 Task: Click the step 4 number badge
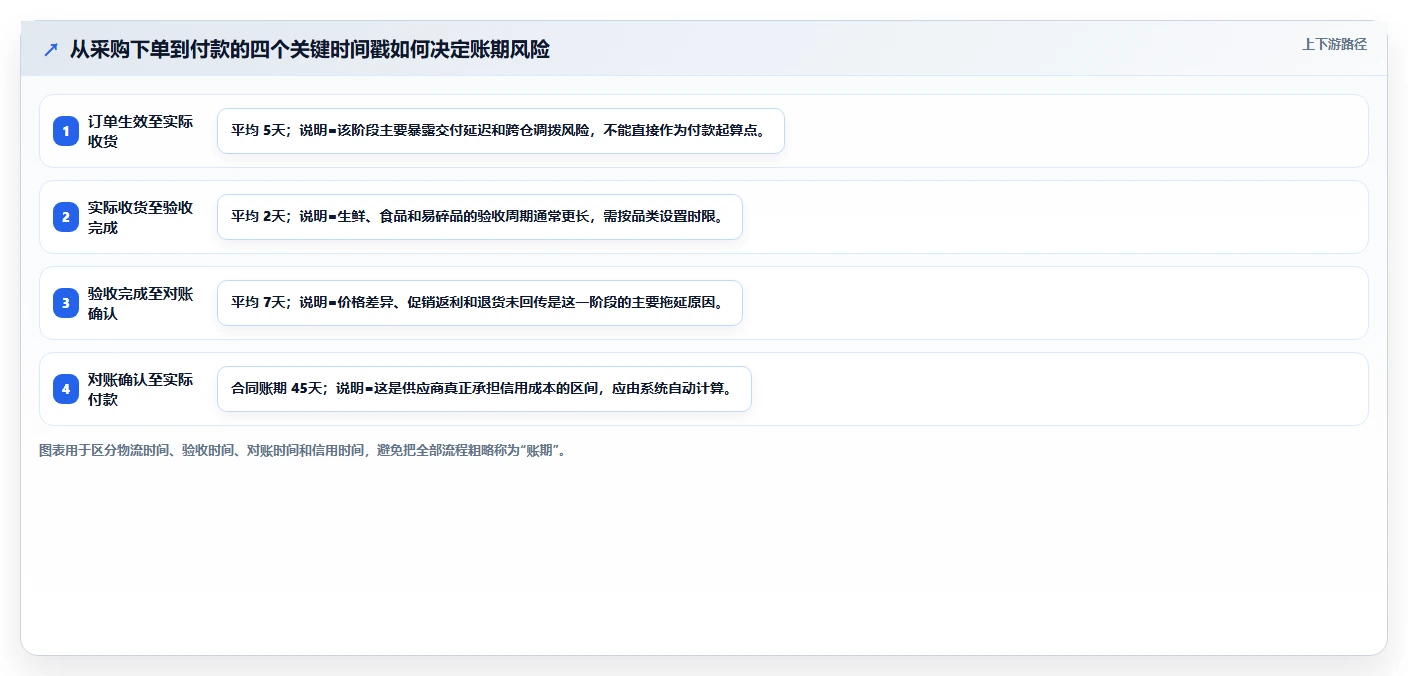click(x=66, y=389)
